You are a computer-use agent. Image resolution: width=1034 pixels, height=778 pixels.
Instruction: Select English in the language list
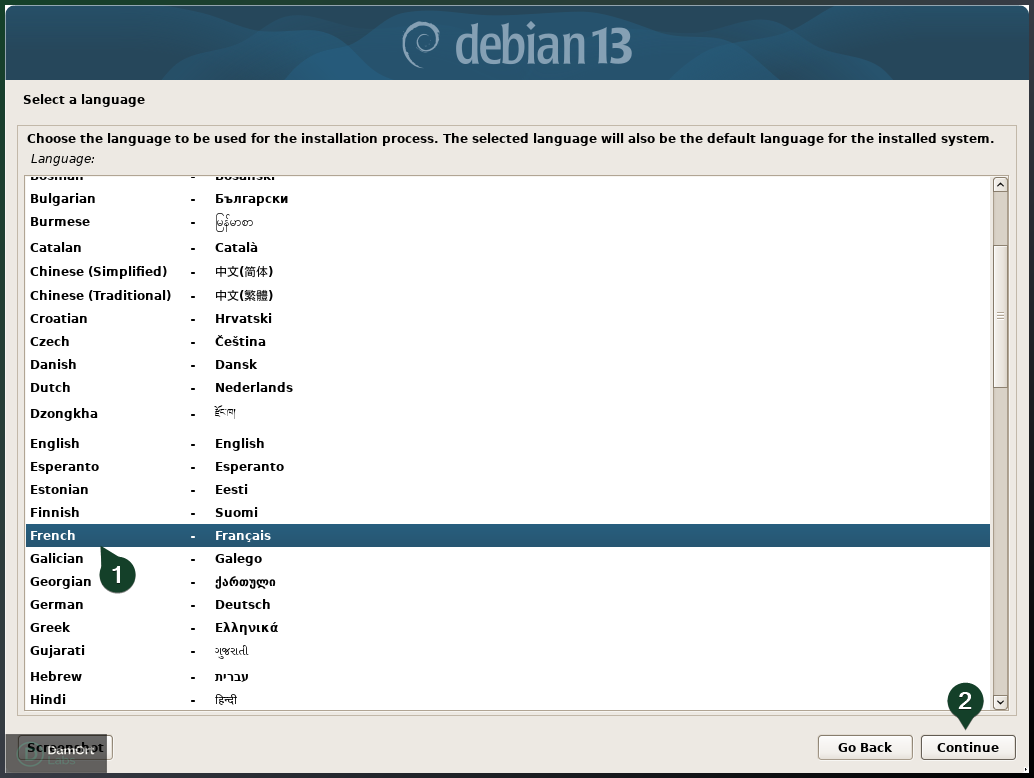150,443
